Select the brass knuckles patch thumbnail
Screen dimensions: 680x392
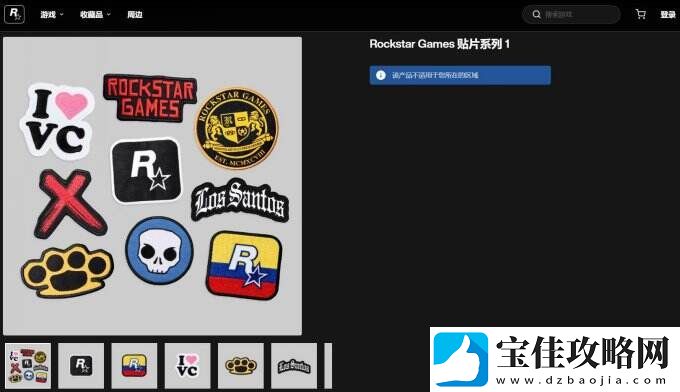[241, 366]
